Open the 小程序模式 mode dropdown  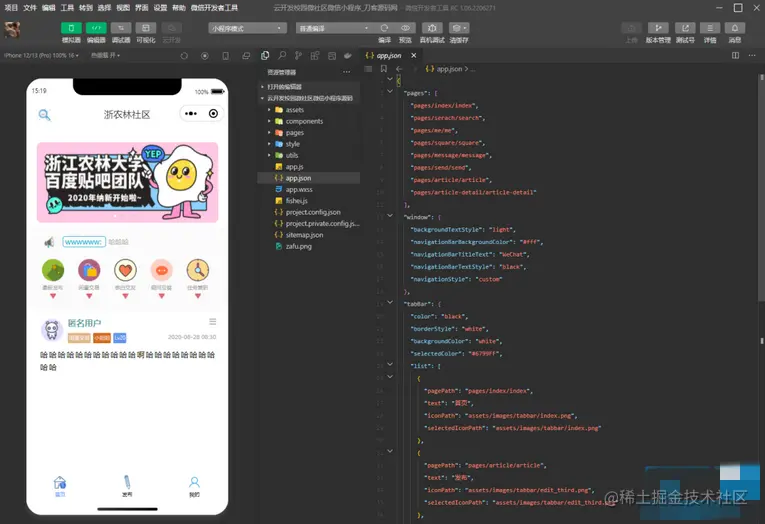[x=247, y=28]
